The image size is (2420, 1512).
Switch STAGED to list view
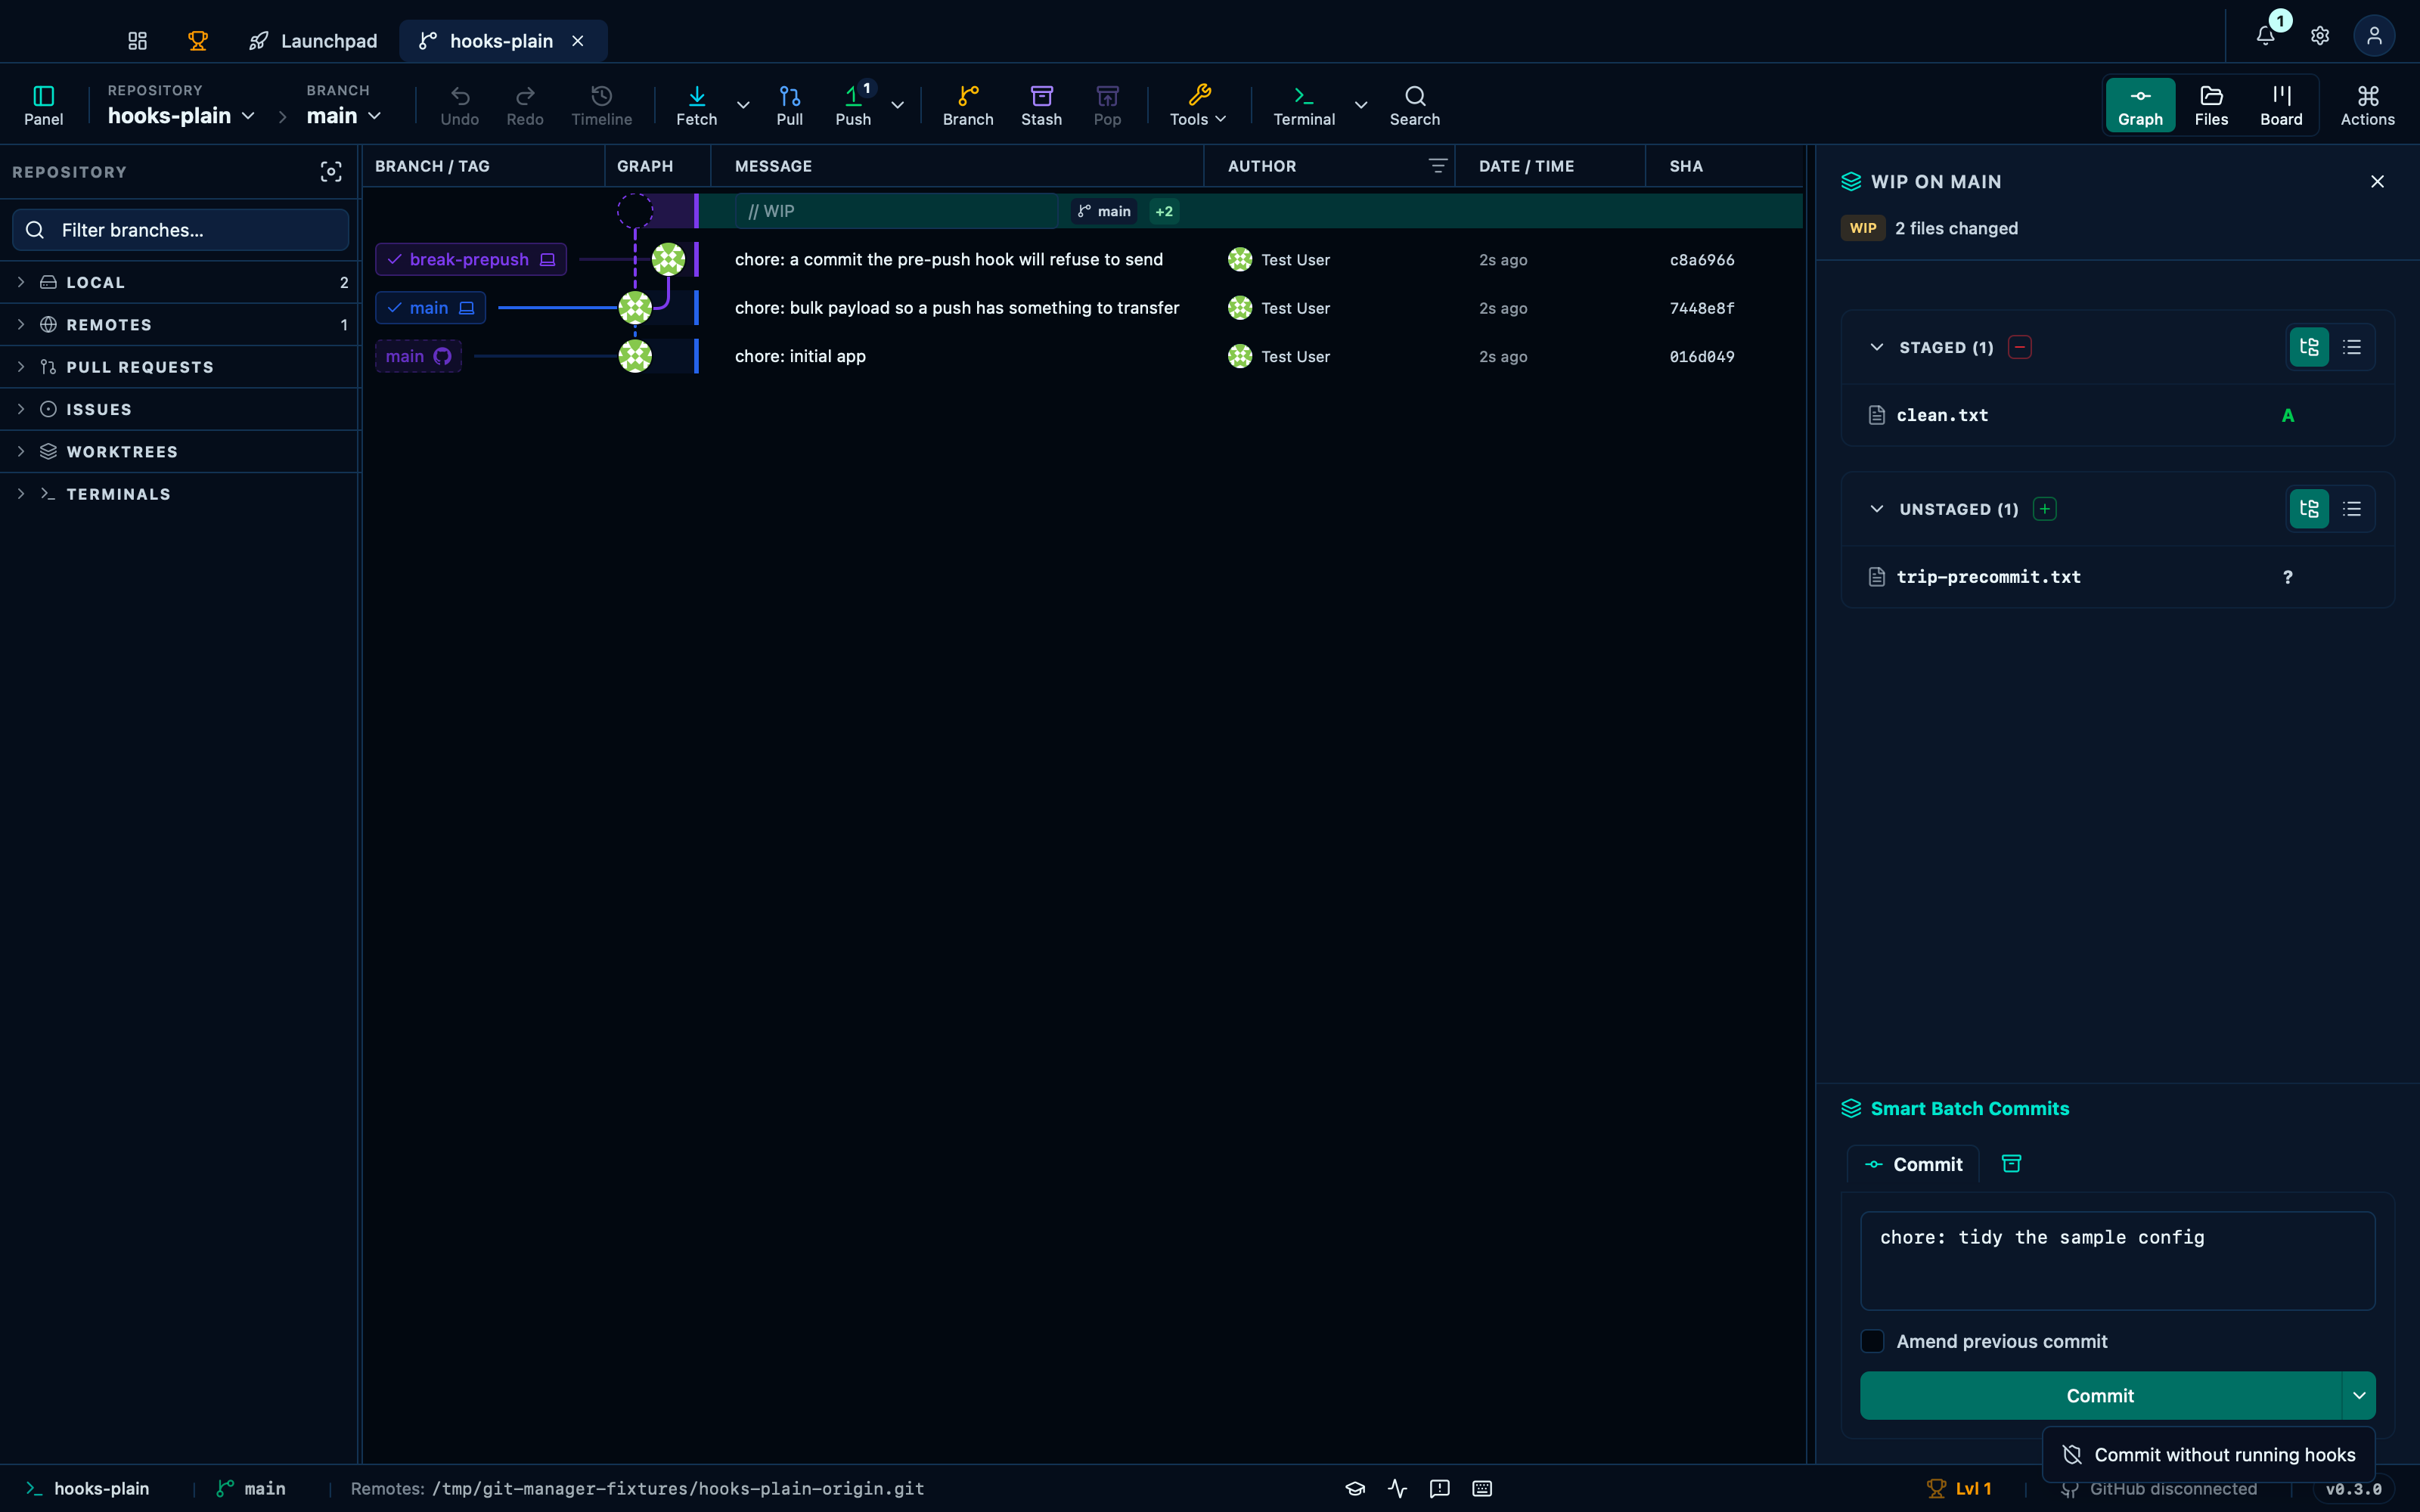tap(2352, 347)
